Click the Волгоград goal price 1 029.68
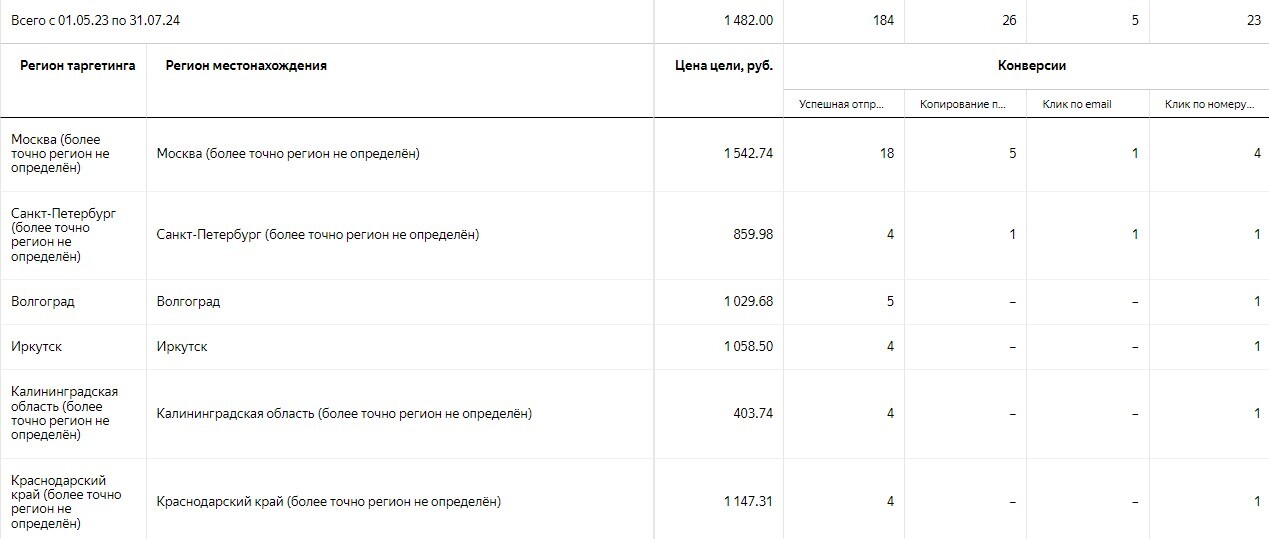The image size is (1269, 539). point(748,302)
